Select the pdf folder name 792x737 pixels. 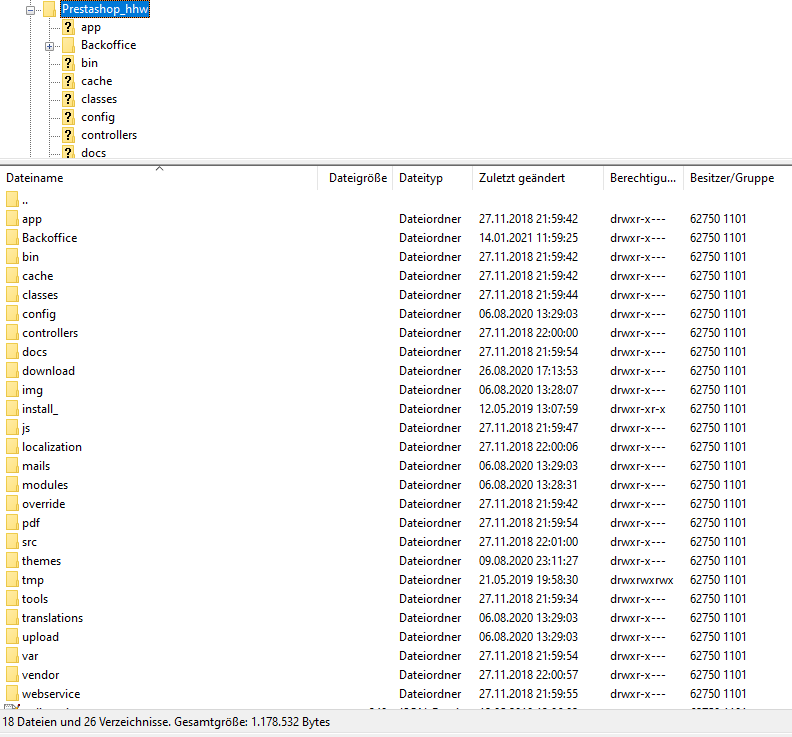pos(31,523)
